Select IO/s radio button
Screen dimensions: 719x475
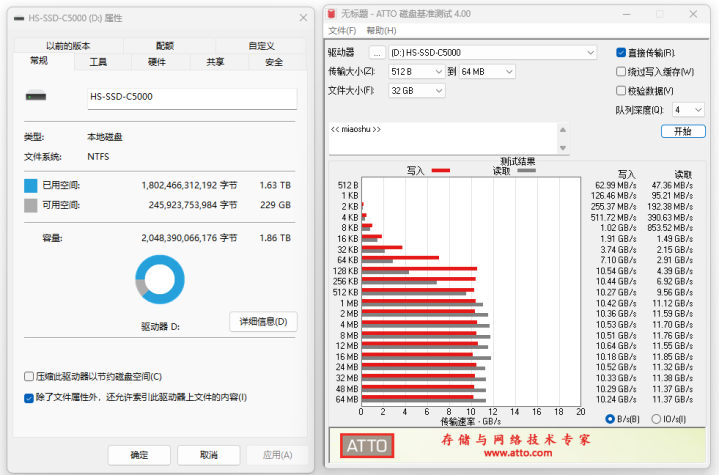coord(656,419)
